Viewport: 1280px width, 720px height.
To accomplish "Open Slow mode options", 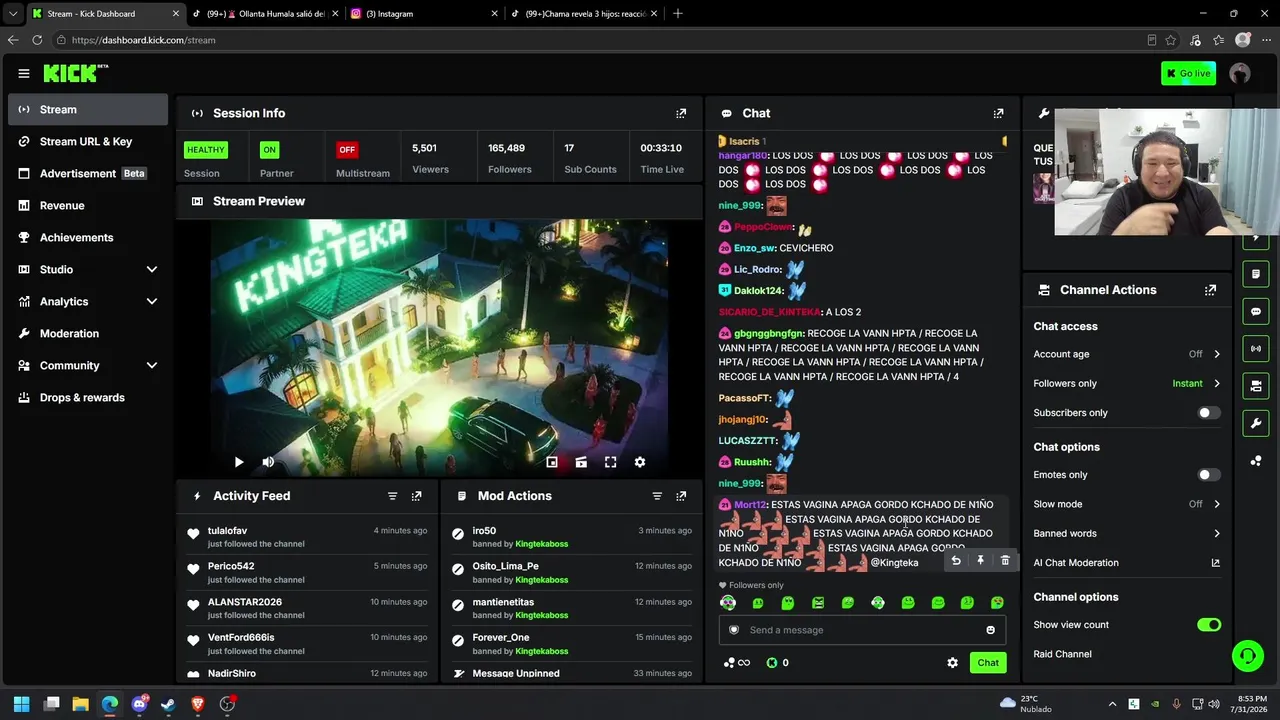I will pyautogui.click(x=1127, y=504).
